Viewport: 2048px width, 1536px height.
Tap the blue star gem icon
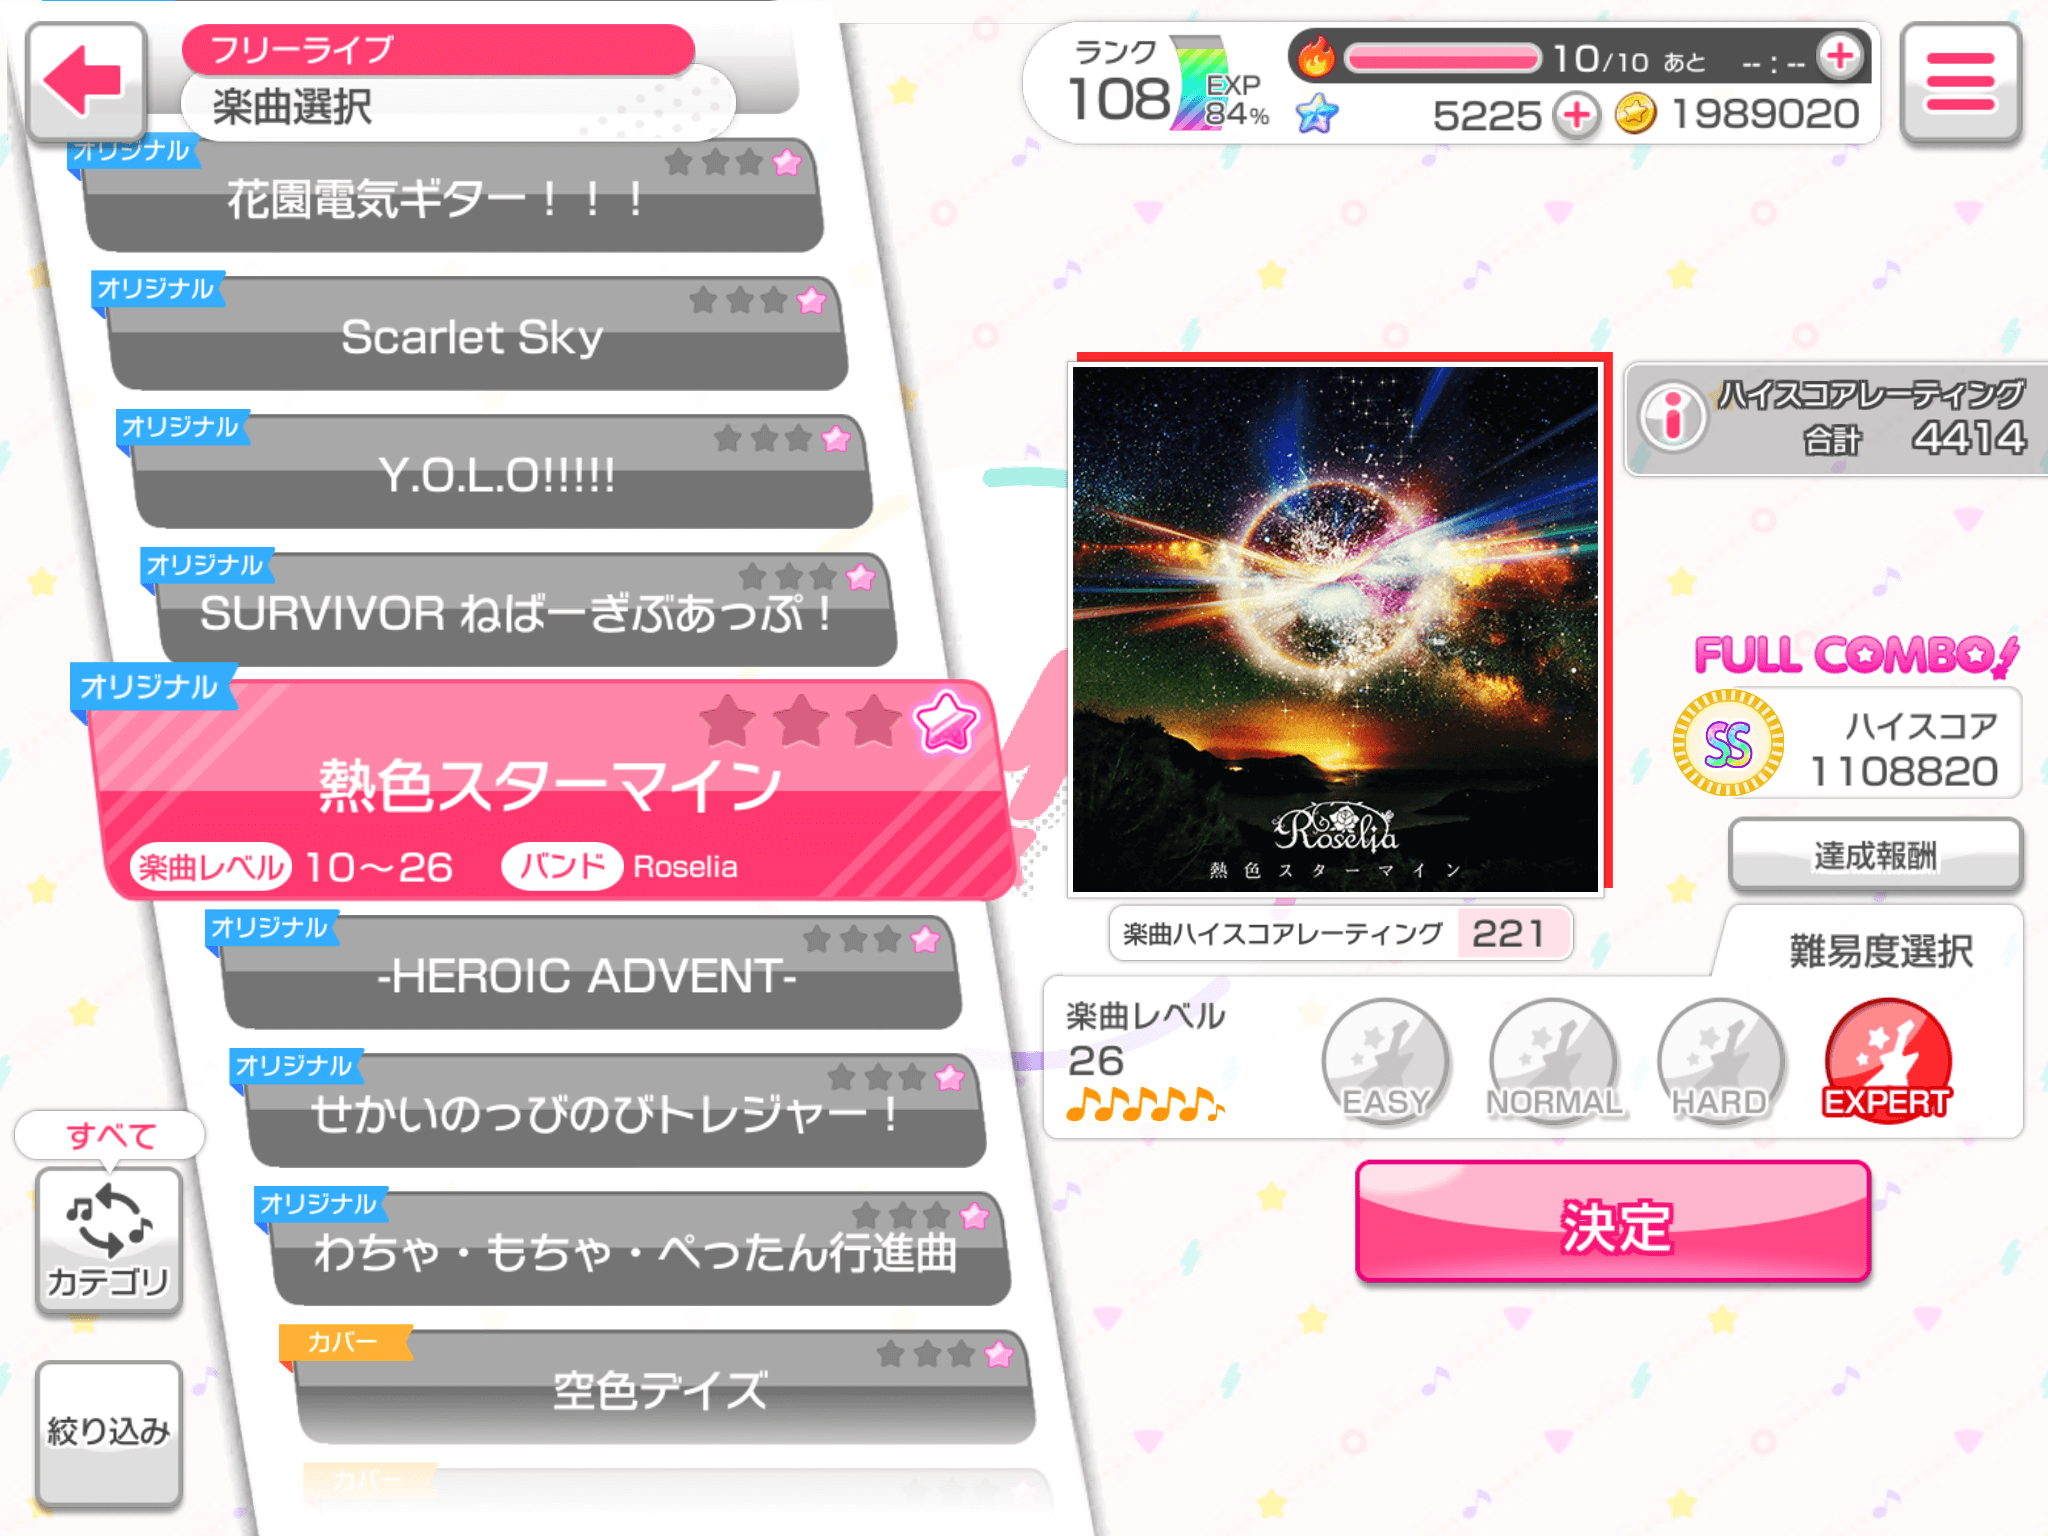tap(1316, 114)
